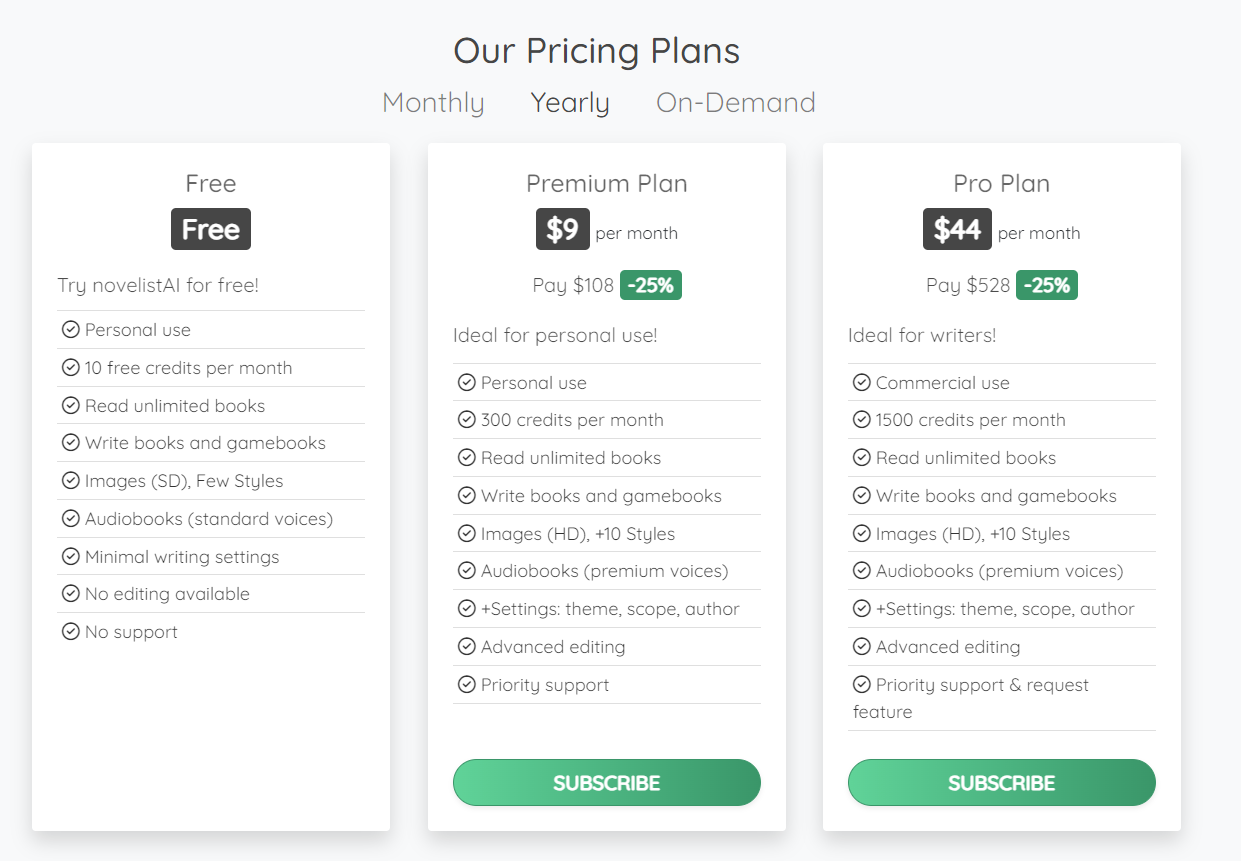
Task: Click the $44 Pro price badge
Action: click(x=957, y=229)
